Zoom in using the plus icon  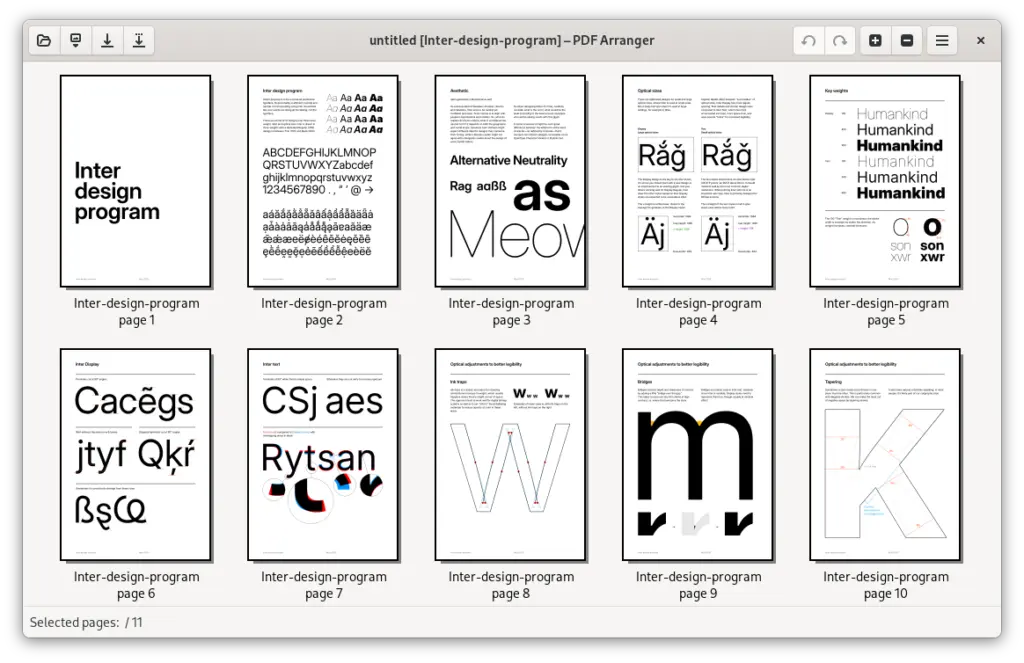point(875,41)
